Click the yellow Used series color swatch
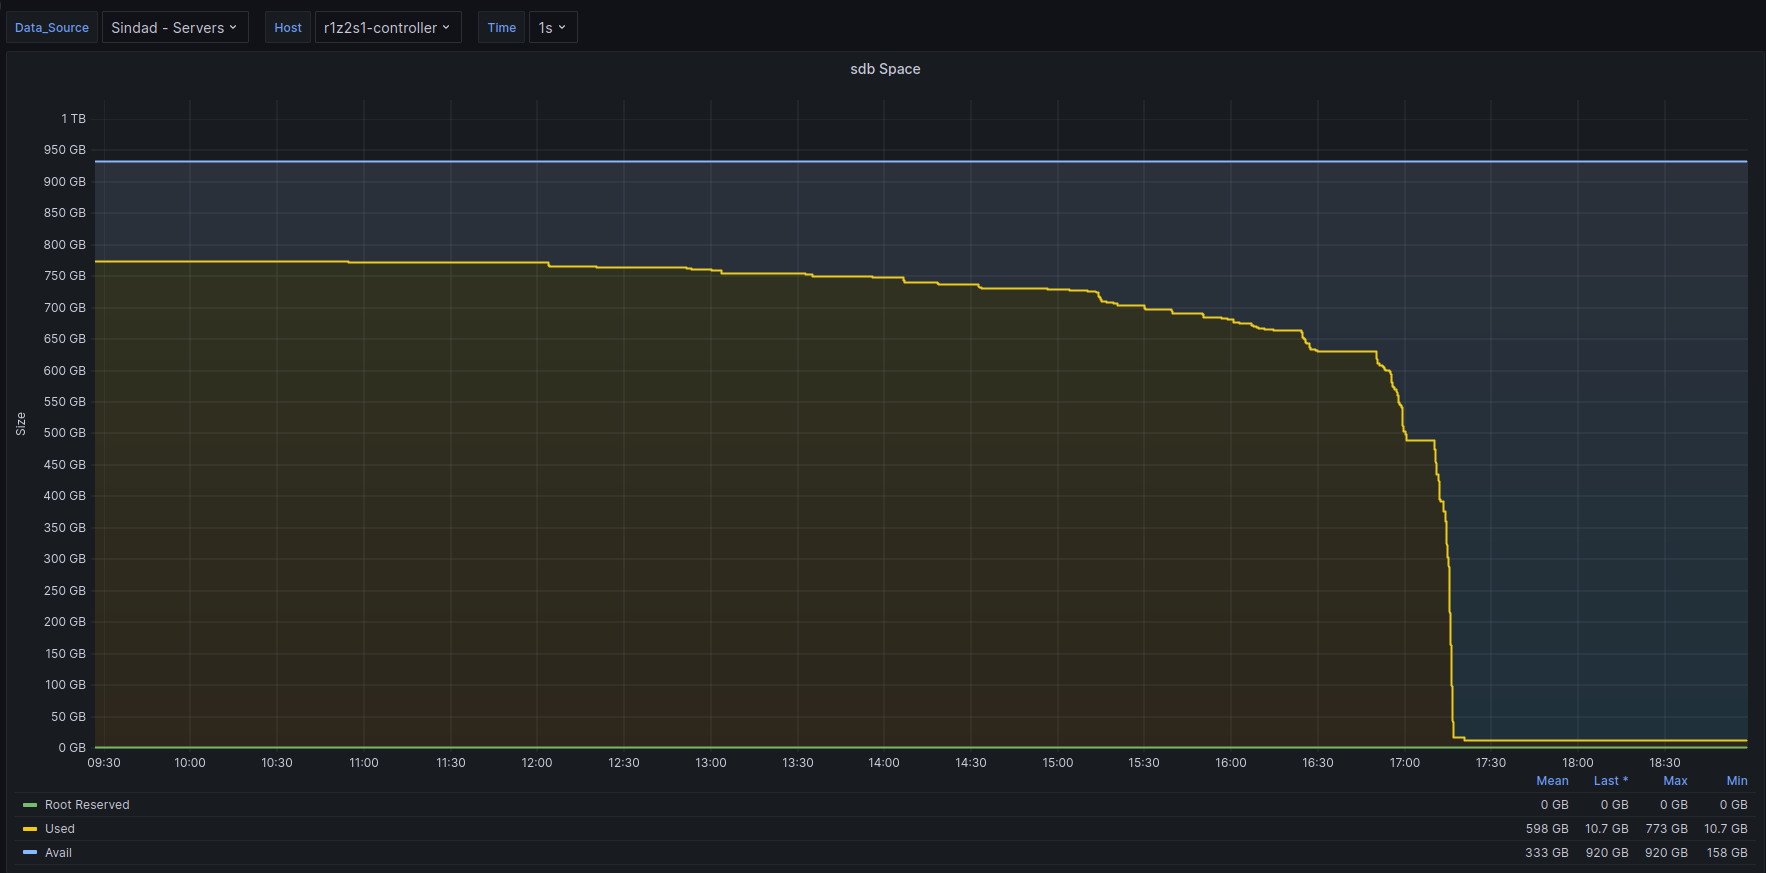 pos(30,829)
